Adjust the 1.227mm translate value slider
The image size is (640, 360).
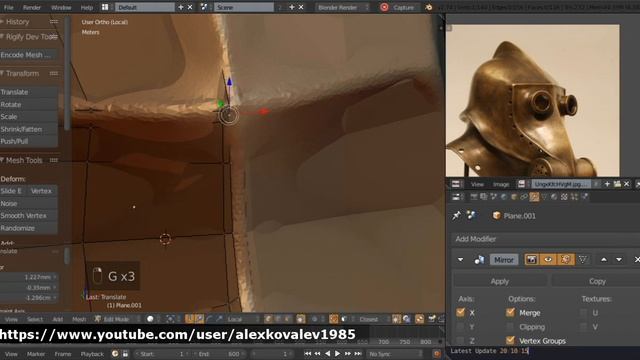[29, 277]
